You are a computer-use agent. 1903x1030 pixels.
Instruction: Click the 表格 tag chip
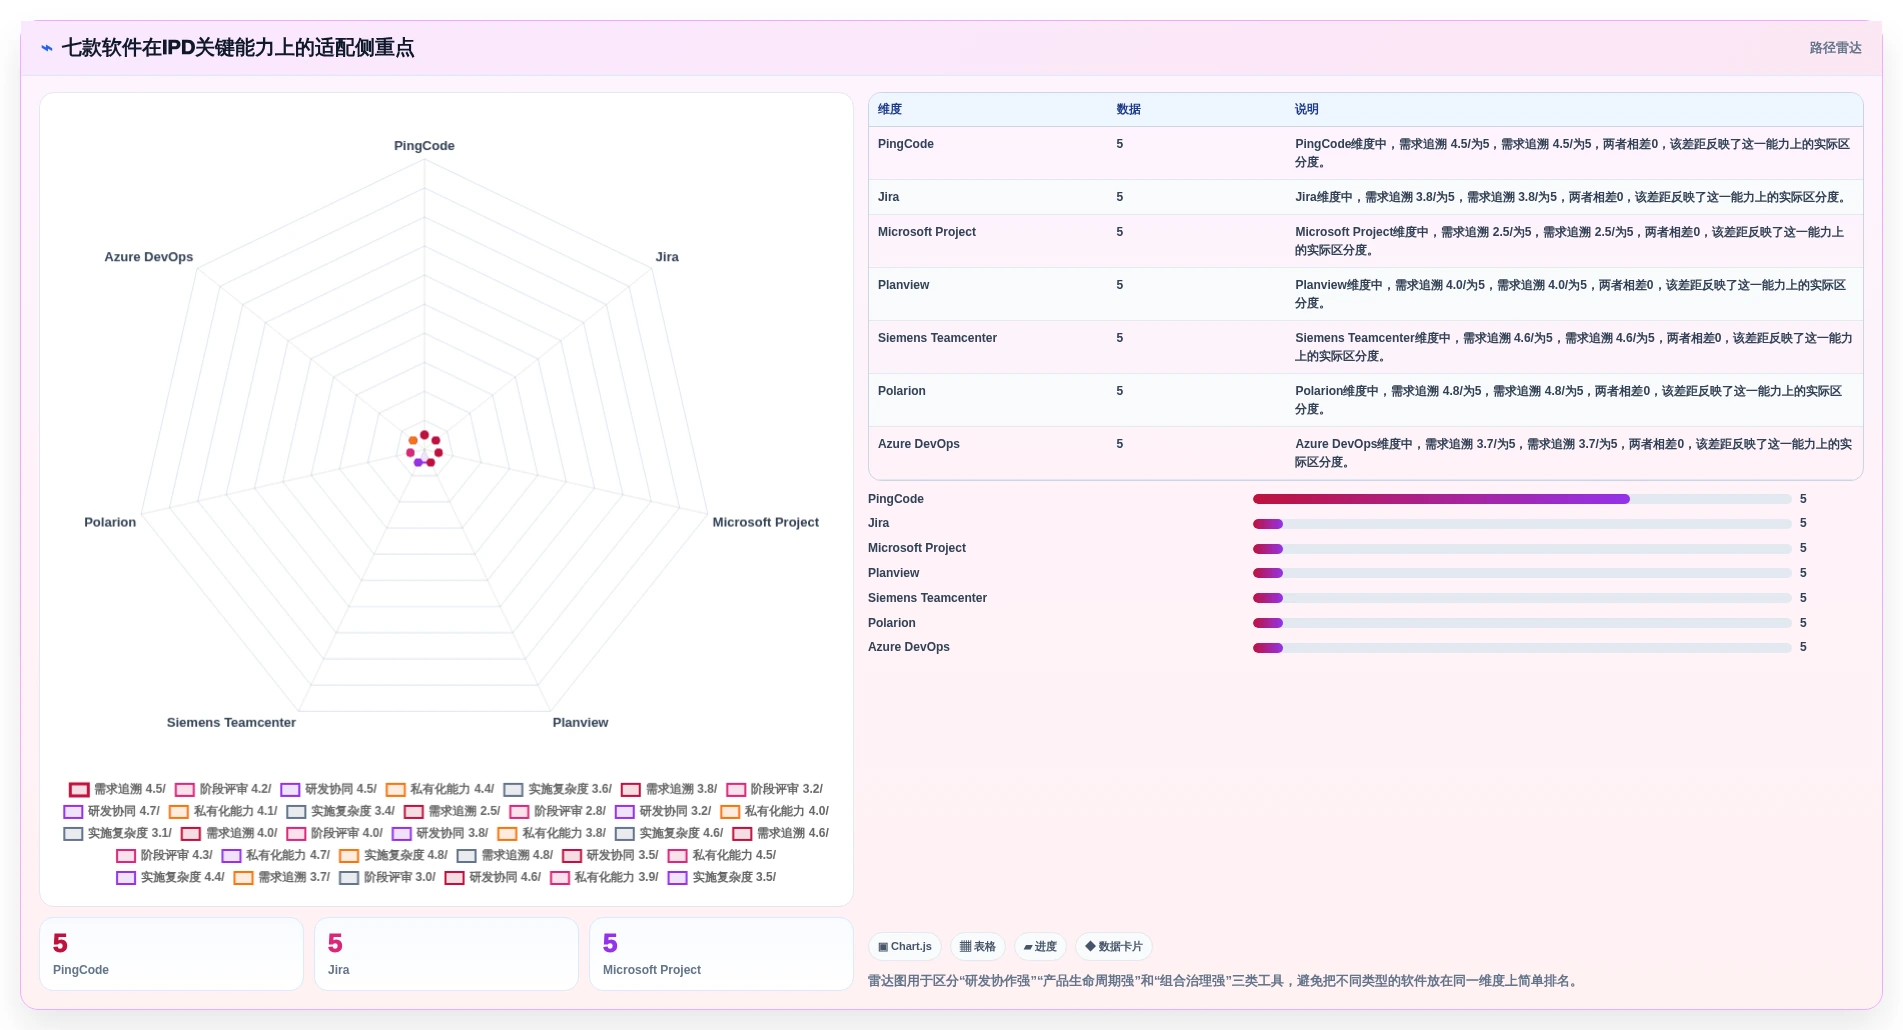[x=978, y=946]
